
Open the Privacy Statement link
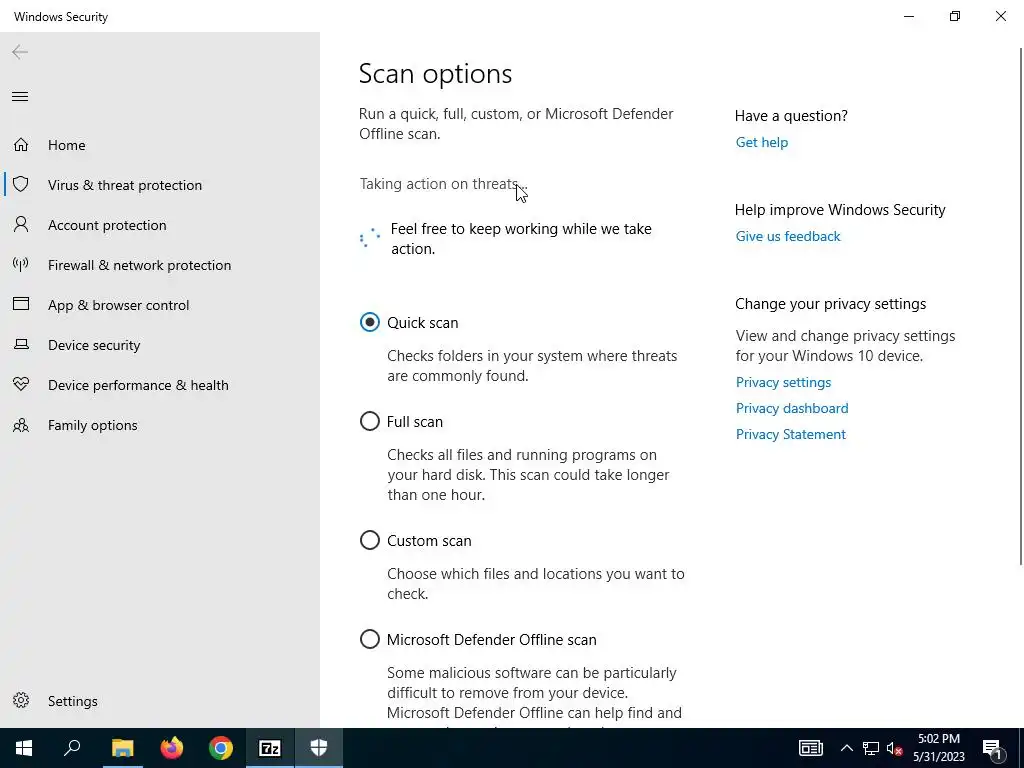(x=790, y=434)
